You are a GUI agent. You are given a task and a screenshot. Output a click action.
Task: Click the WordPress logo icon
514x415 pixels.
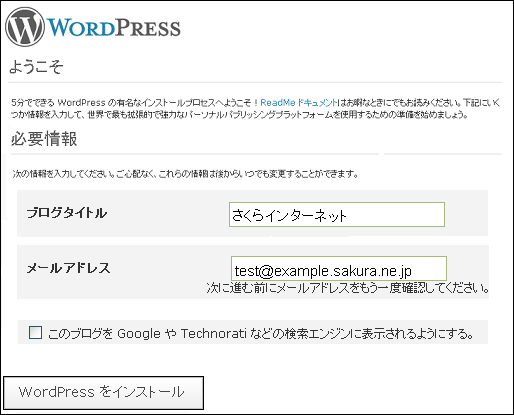(25, 27)
